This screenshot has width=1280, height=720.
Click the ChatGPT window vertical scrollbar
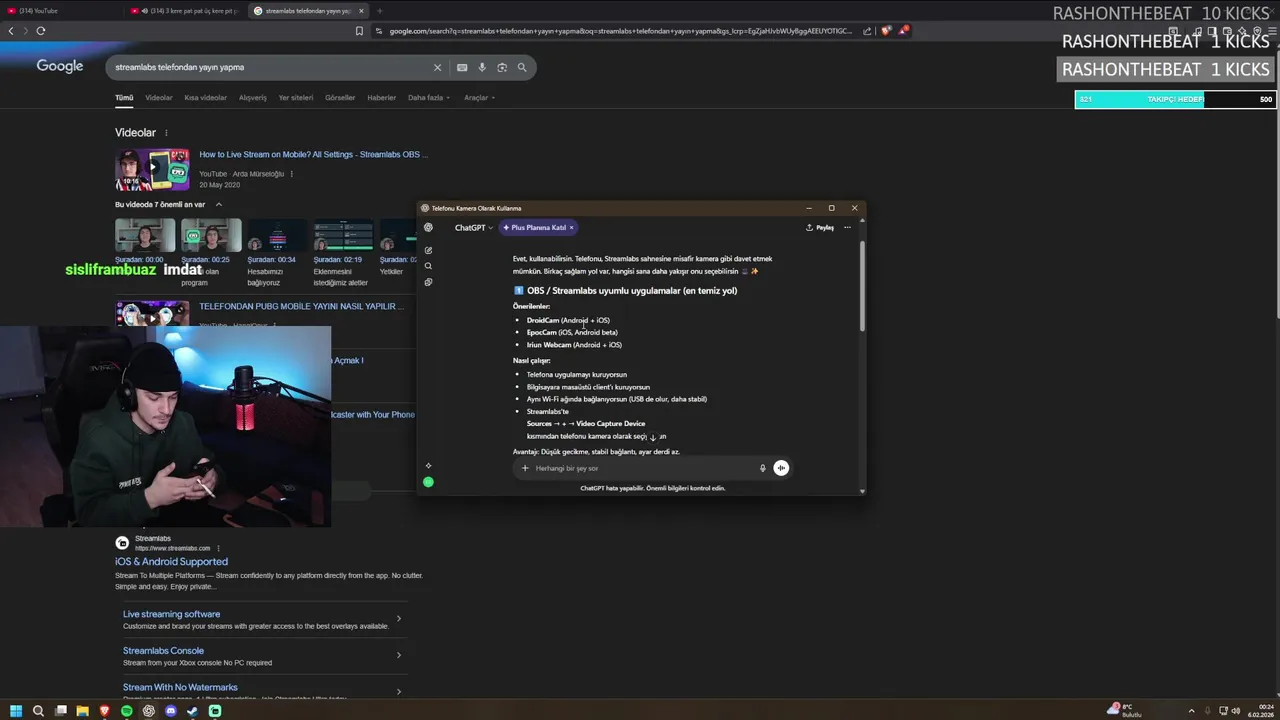pos(862,287)
